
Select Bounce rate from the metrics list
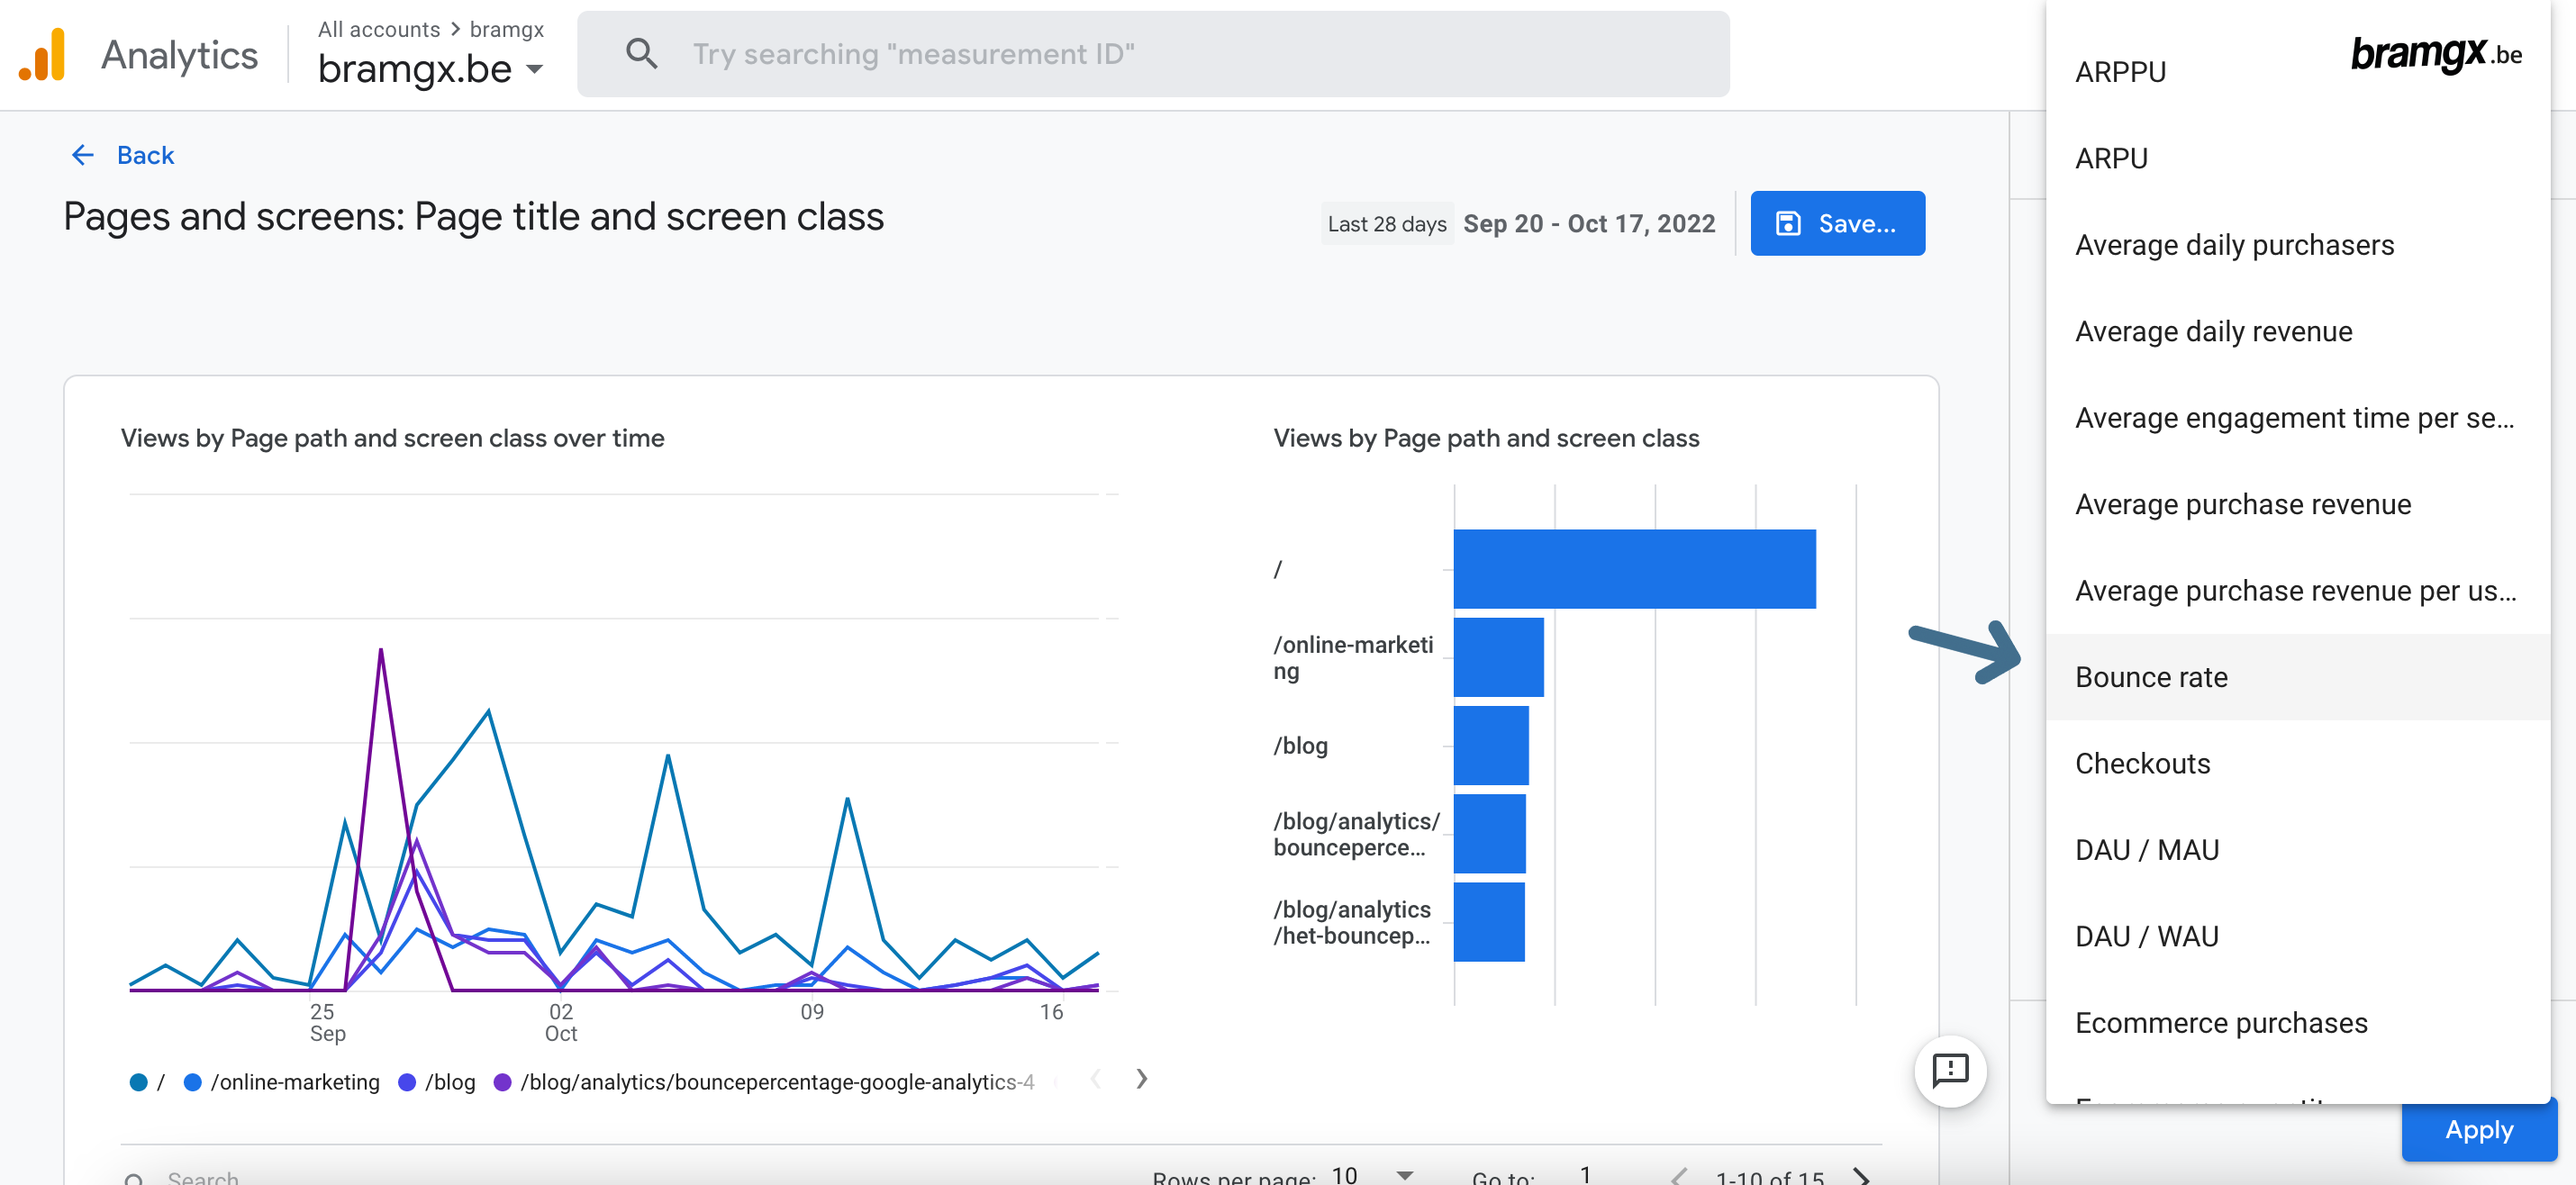tap(2154, 675)
